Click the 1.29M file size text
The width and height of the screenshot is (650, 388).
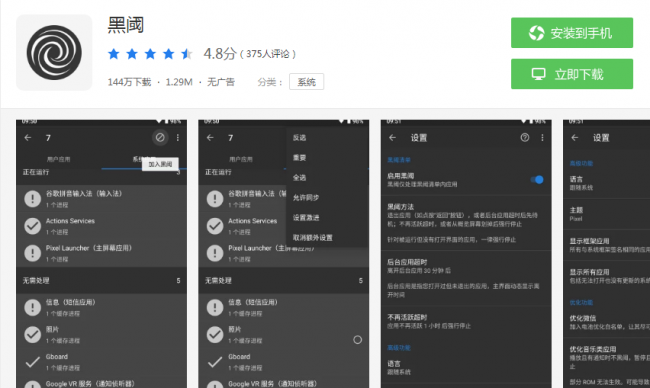[x=179, y=82]
